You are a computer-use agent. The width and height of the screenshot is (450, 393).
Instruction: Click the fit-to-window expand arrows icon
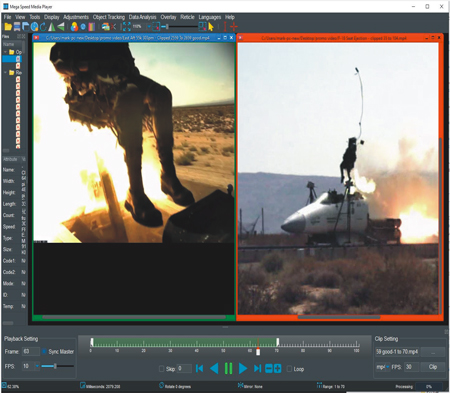coord(127,27)
